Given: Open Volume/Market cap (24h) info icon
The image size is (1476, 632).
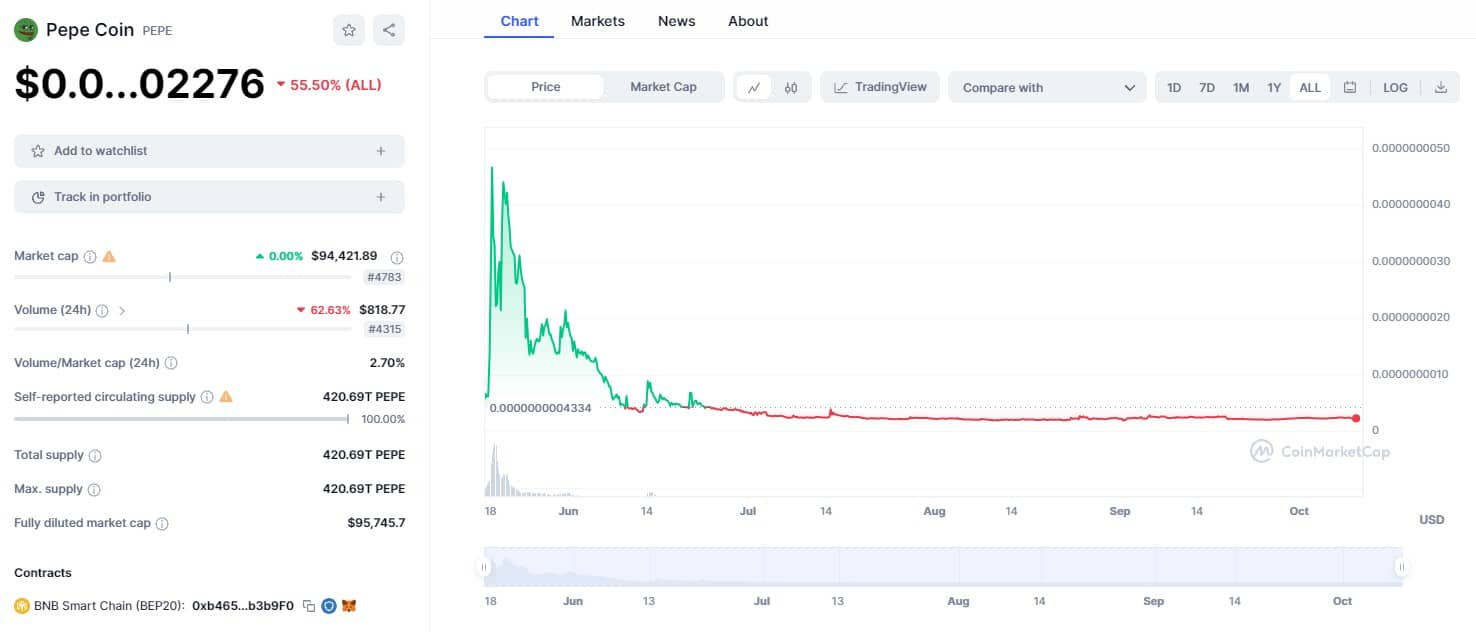Looking at the screenshot, I should [x=171, y=363].
